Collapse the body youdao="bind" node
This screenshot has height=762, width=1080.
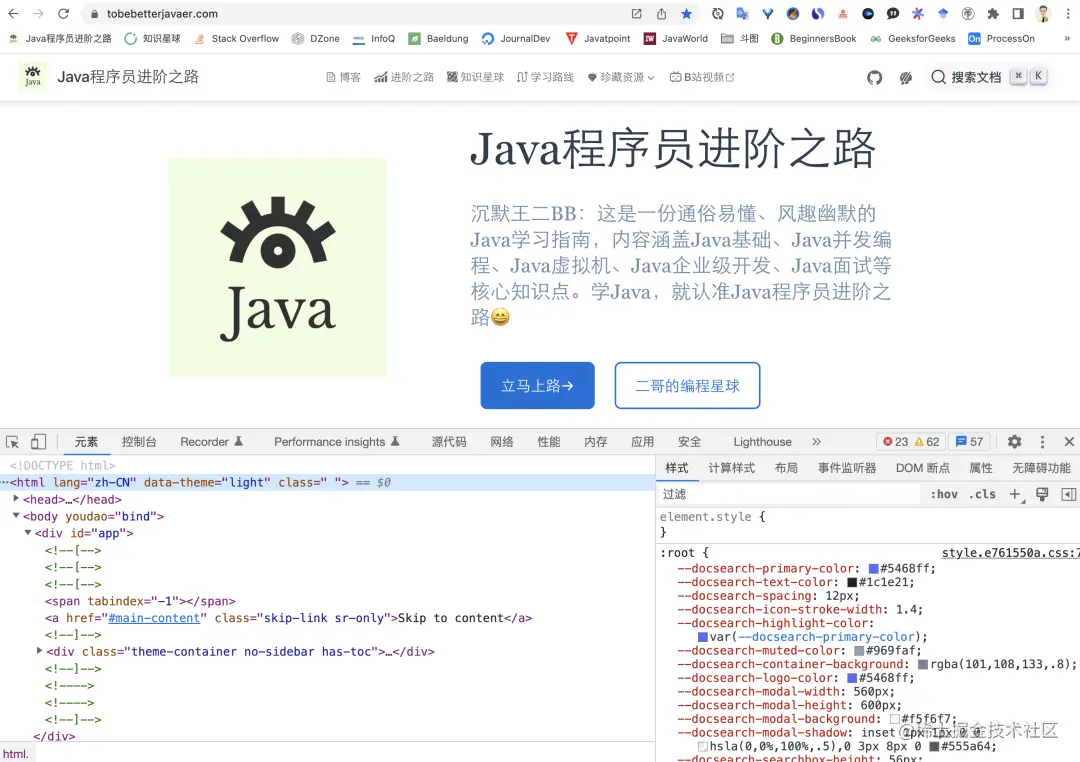pos(16,515)
